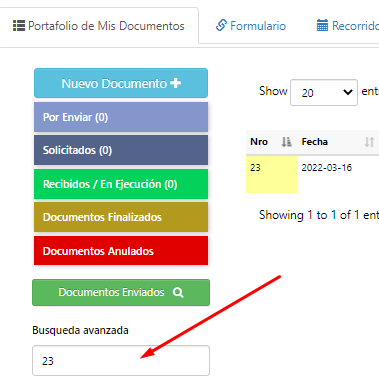Select the yellow highlighted row number 23
Screen dimensions: 379x379
(271, 174)
